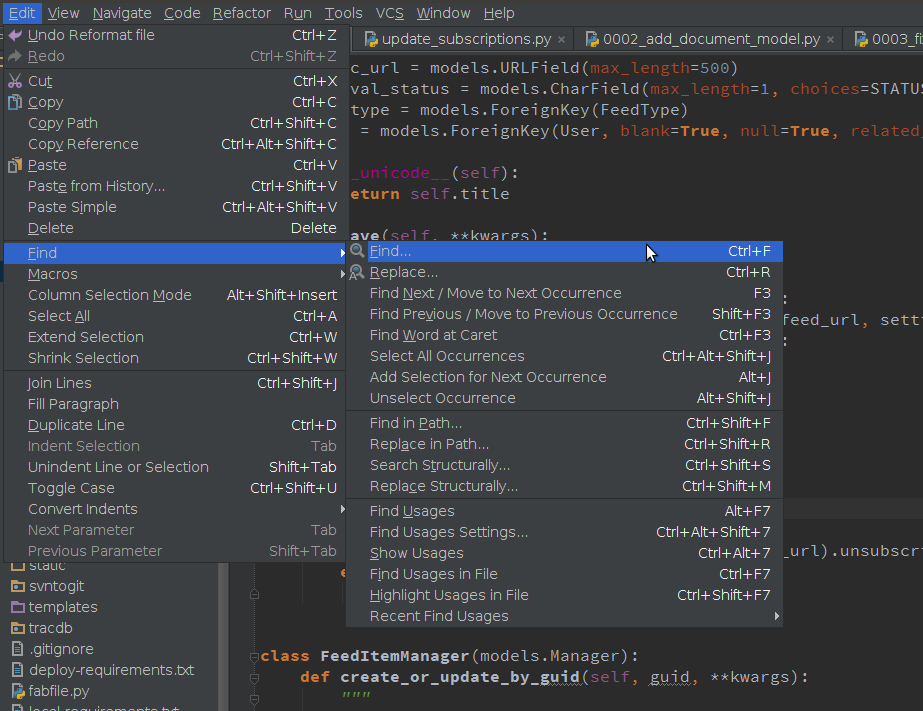This screenshot has width=923, height=711.
Task: Click the tracdb folder icon
Action: [x=18, y=629]
